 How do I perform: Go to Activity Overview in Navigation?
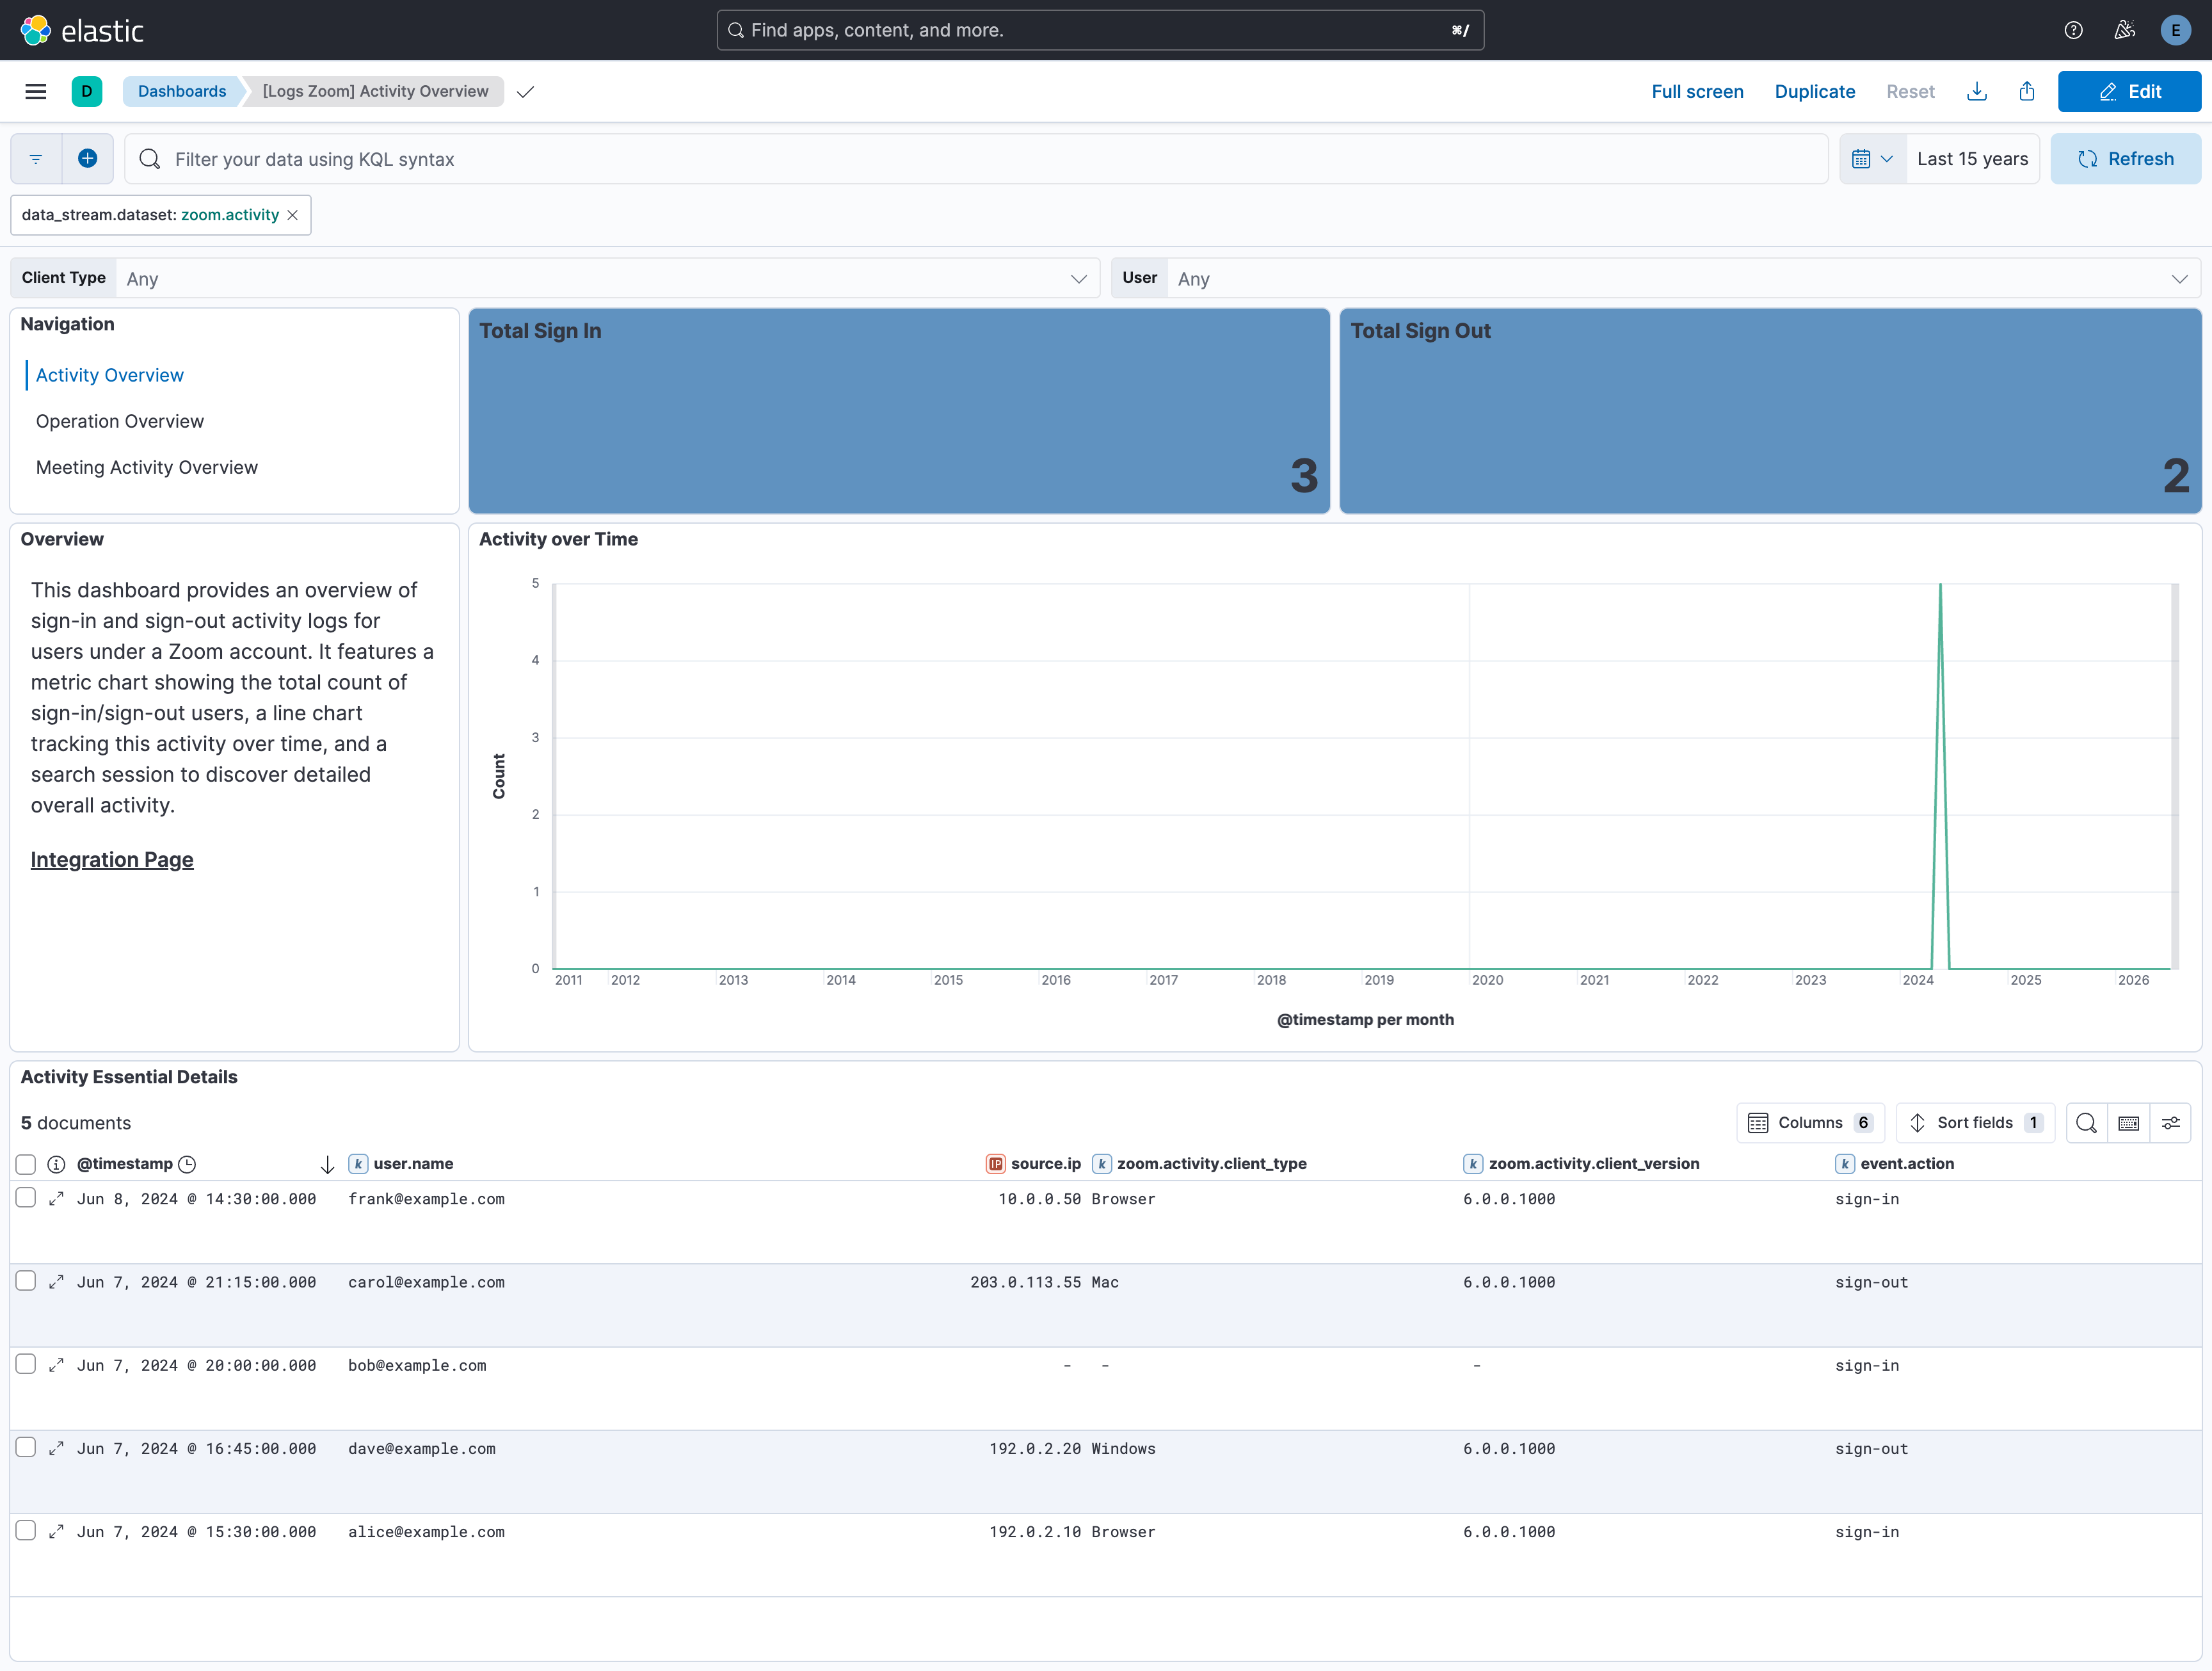(x=110, y=375)
